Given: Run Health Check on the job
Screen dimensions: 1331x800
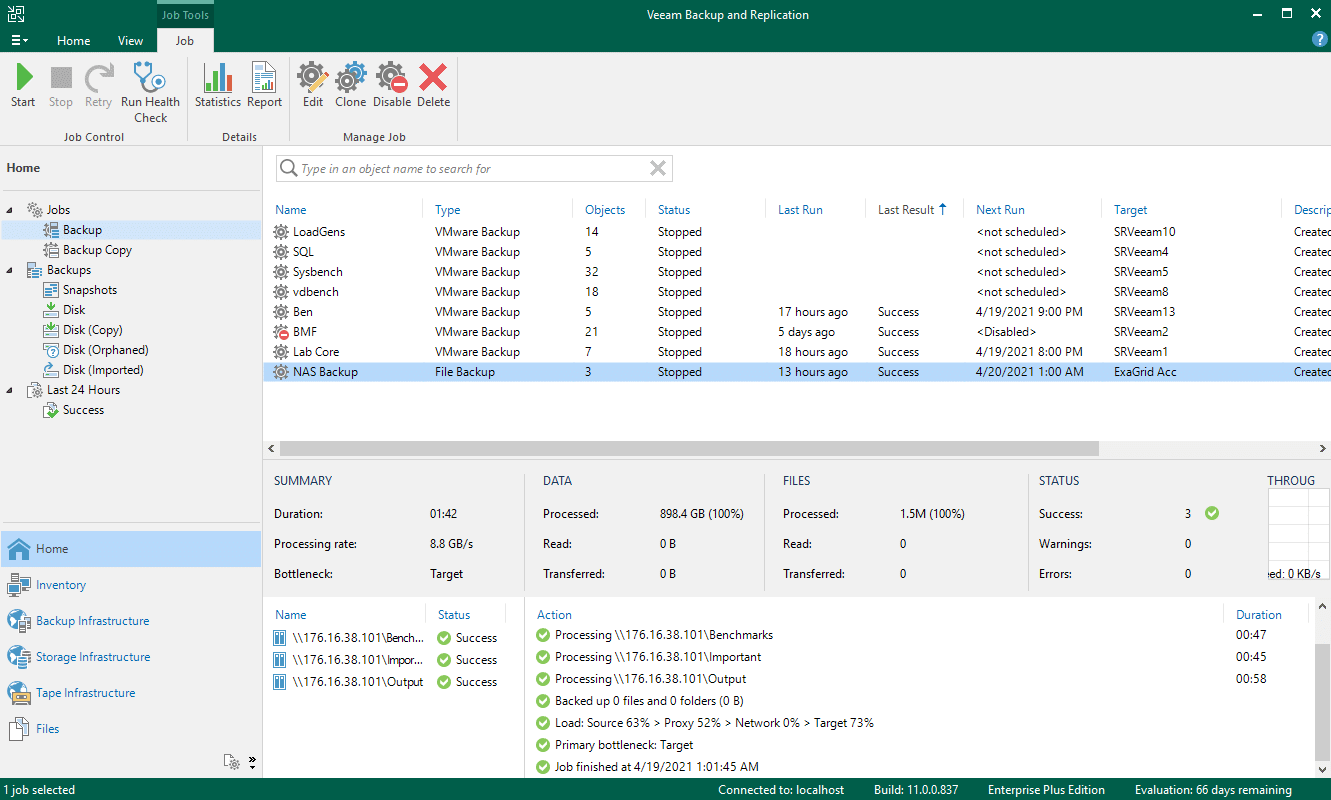Looking at the screenshot, I should pos(151,93).
